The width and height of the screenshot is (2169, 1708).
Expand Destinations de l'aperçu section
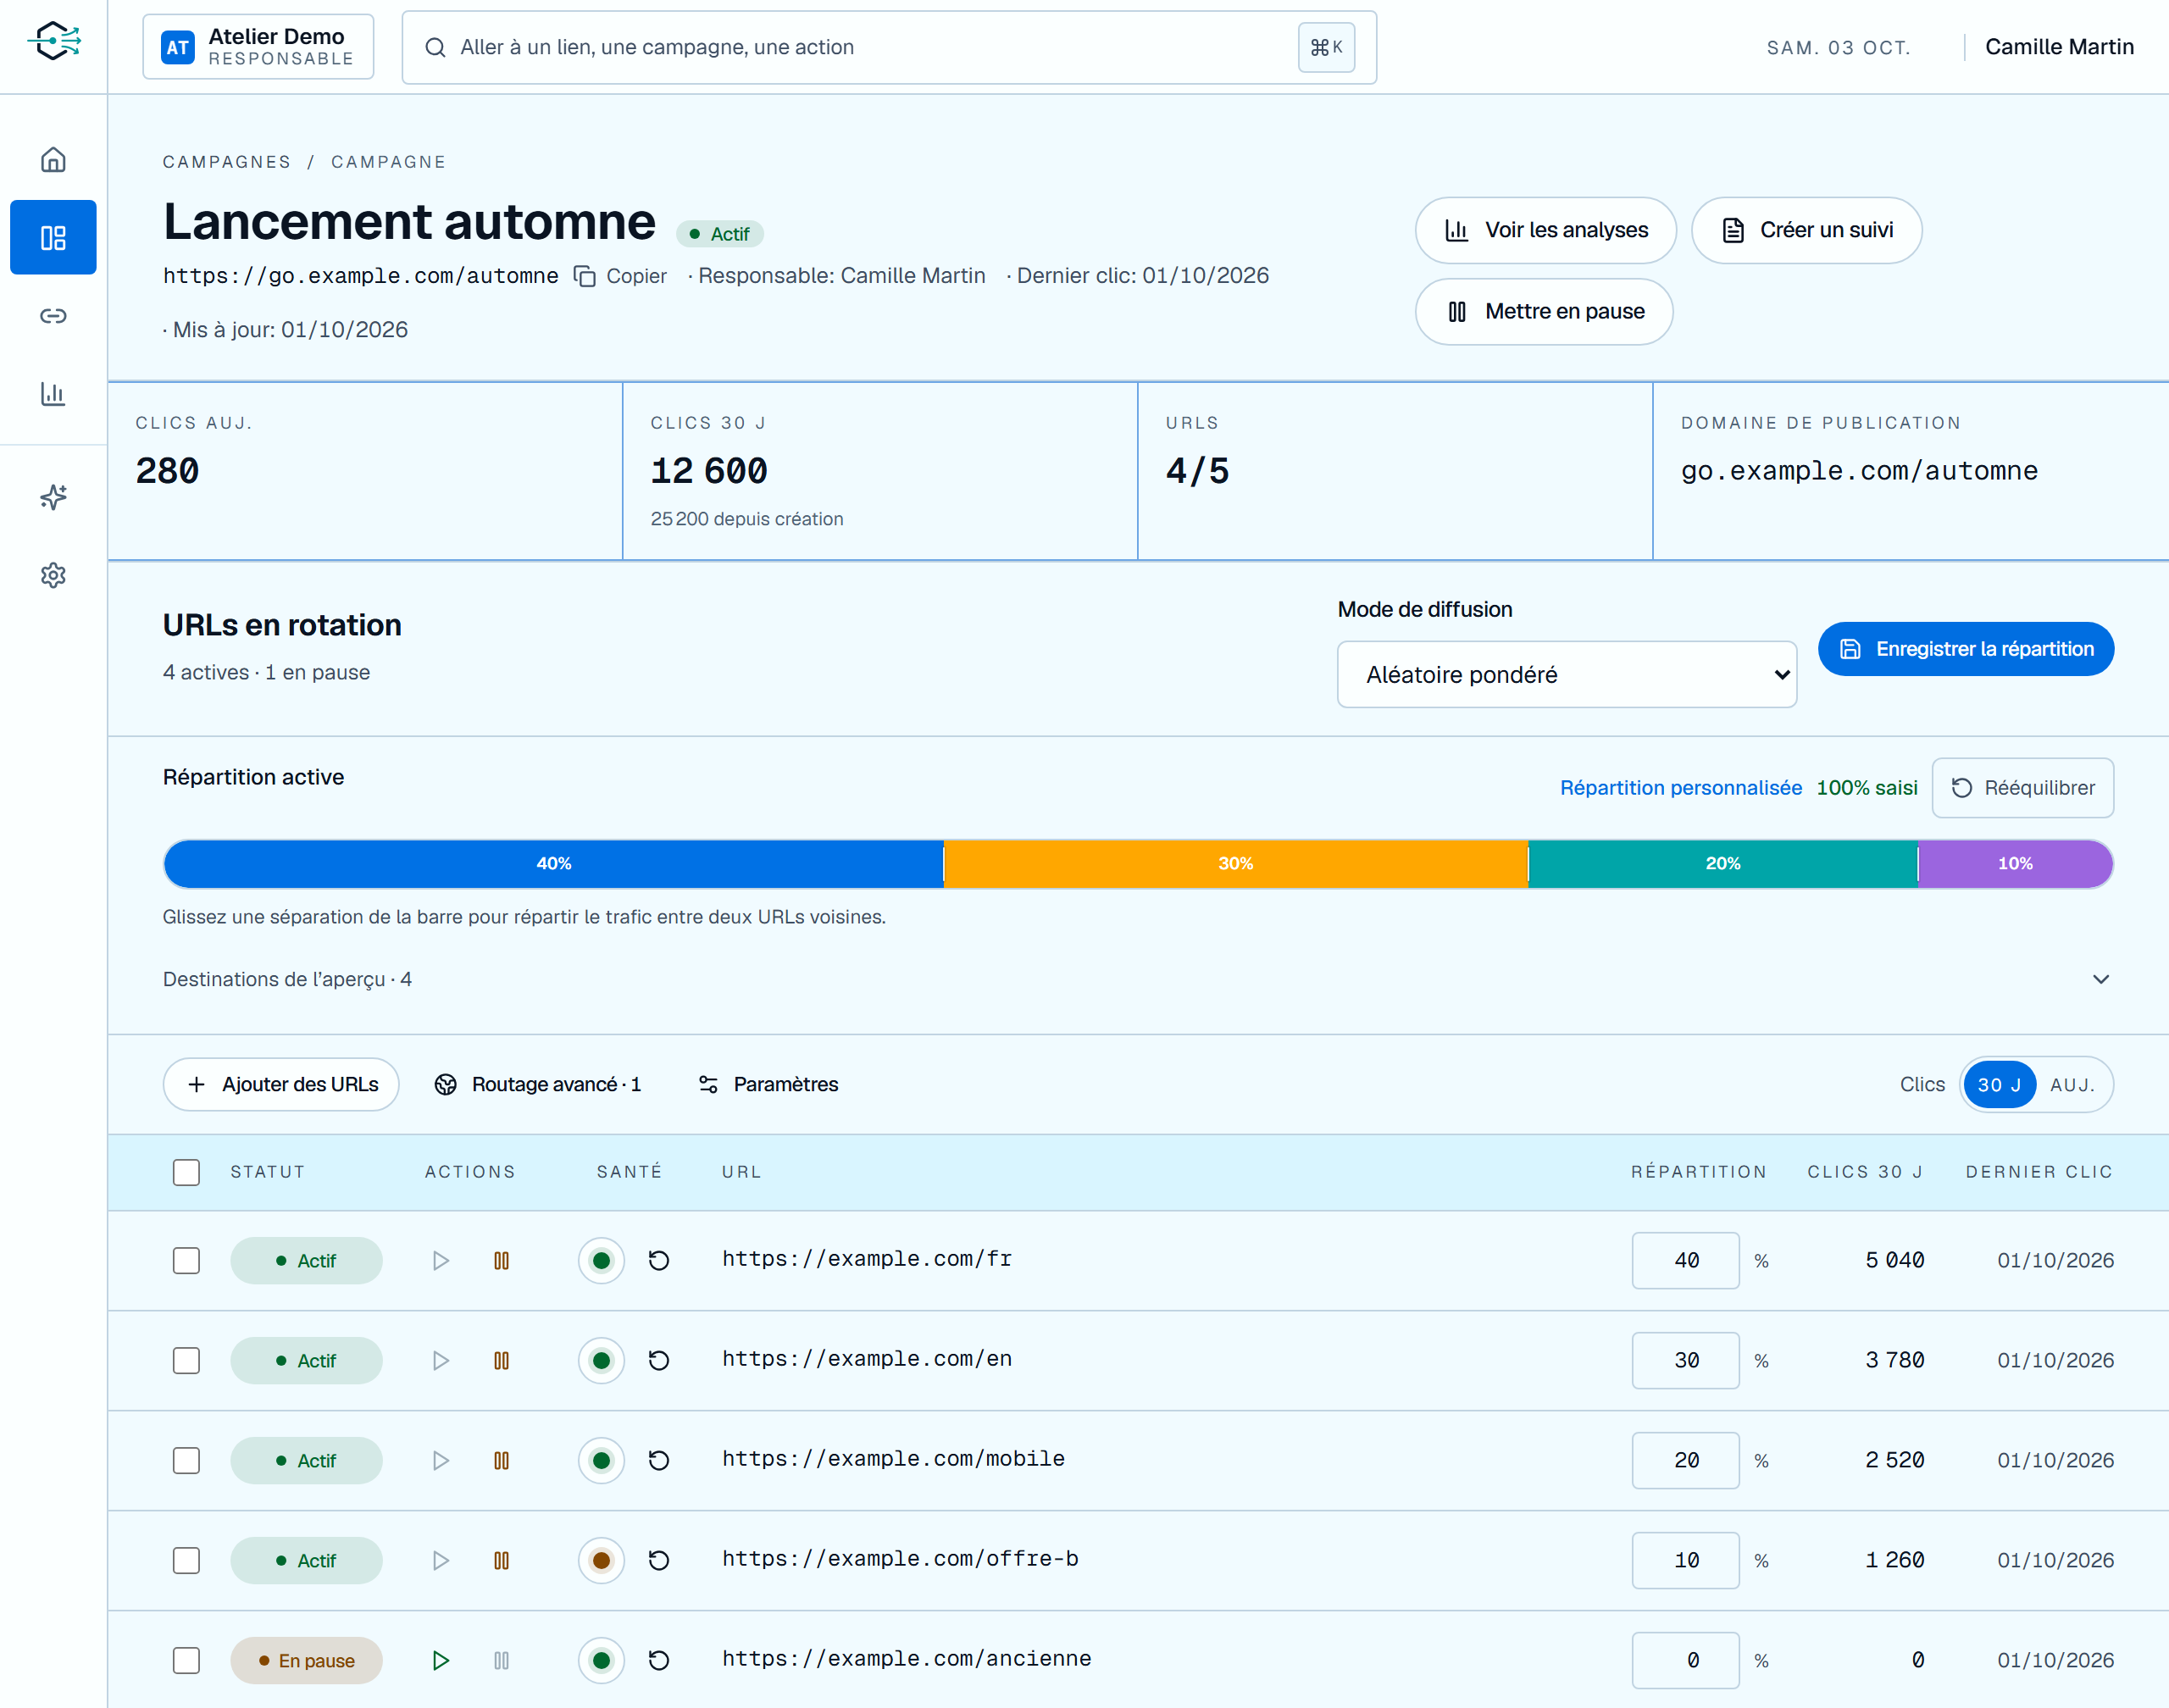(1138, 980)
